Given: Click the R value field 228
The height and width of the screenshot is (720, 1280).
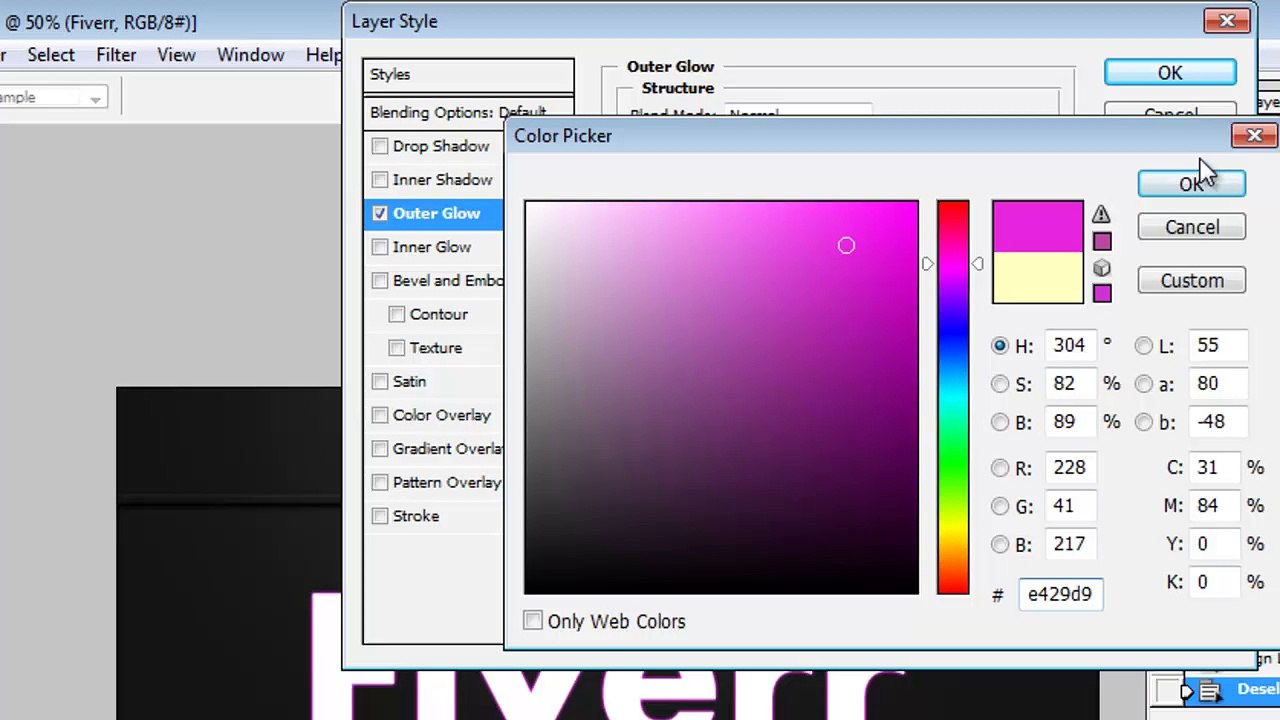Looking at the screenshot, I should point(1071,468).
